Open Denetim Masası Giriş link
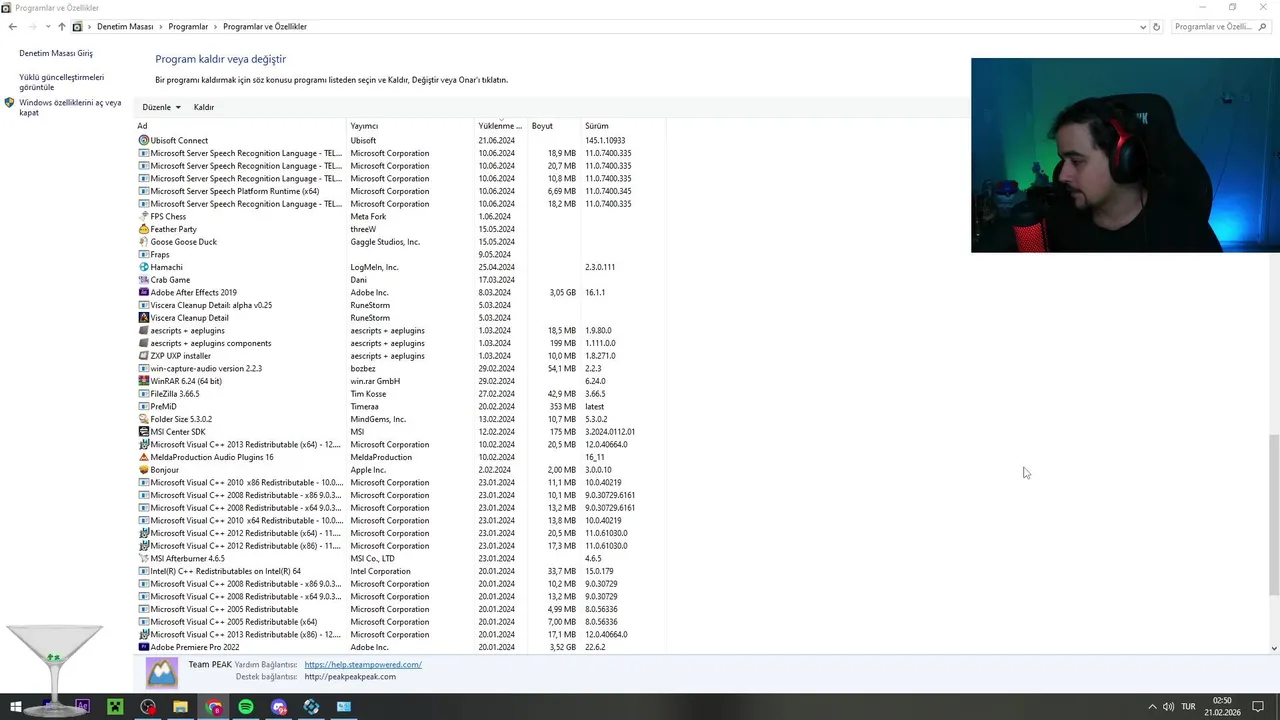Screen dimensions: 1280x720 pos(56,53)
